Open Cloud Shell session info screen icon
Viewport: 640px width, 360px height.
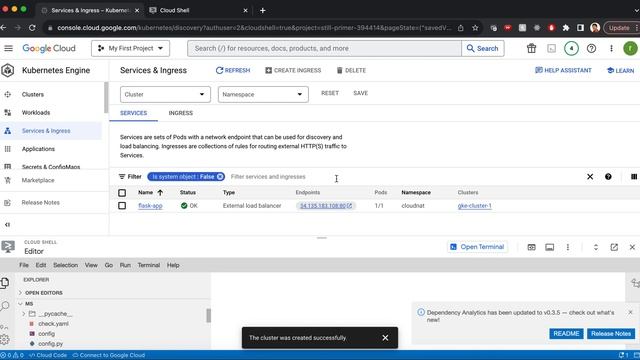[x=549, y=247]
